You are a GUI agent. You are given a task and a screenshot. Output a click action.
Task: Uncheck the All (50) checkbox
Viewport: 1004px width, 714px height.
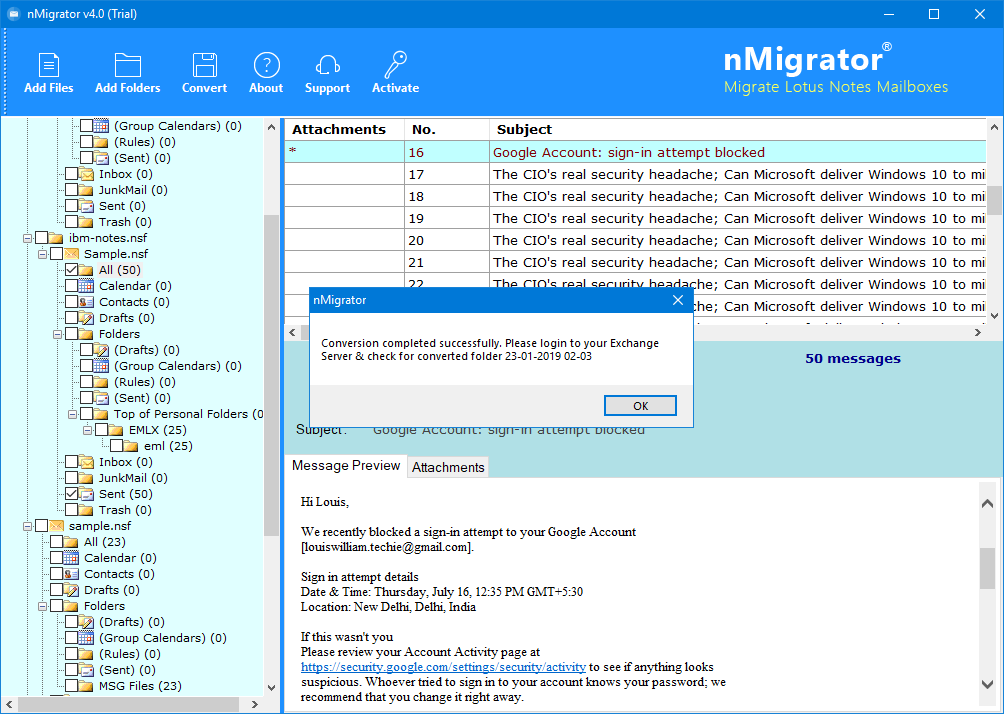(x=72, y=270)
